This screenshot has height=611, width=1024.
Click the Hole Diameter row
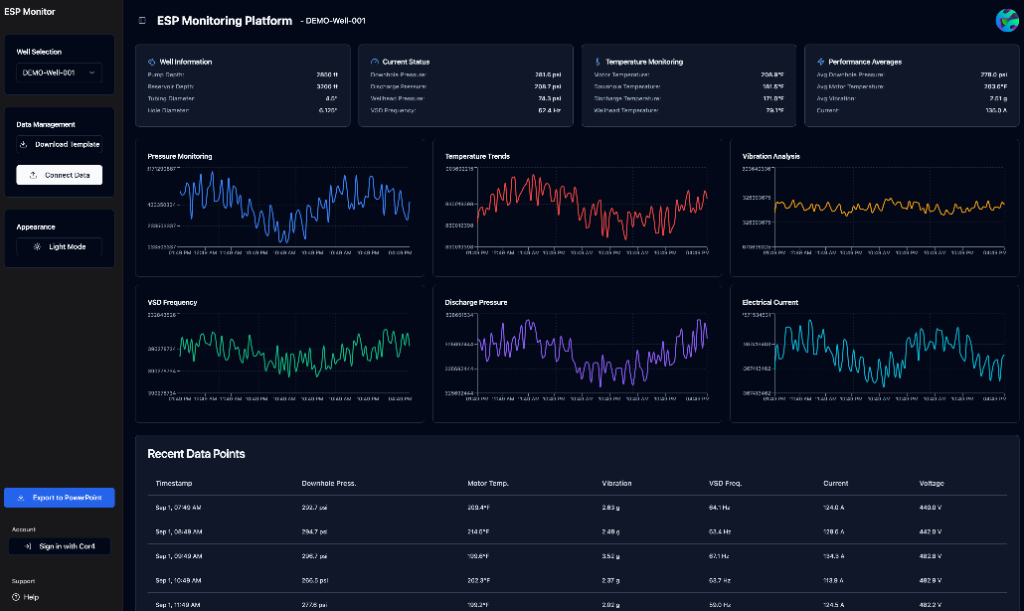coord(242,110)
